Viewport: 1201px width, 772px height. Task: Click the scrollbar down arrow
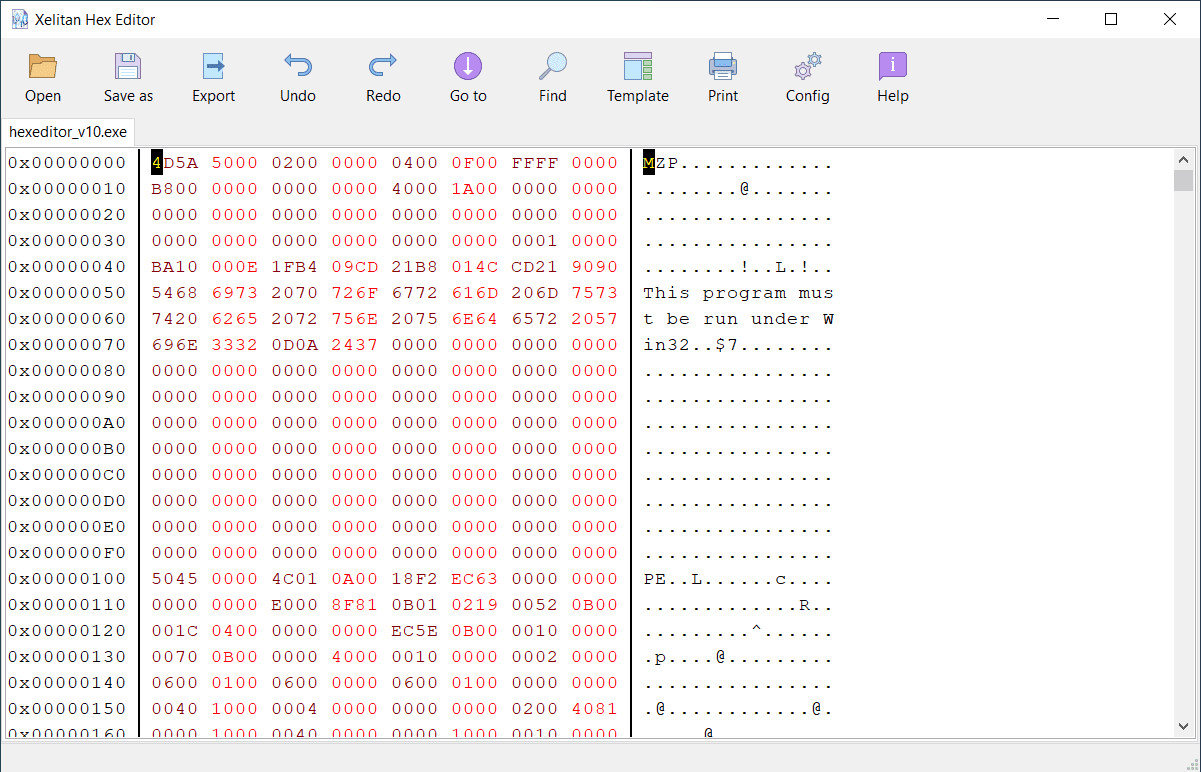coord(1184,727)
